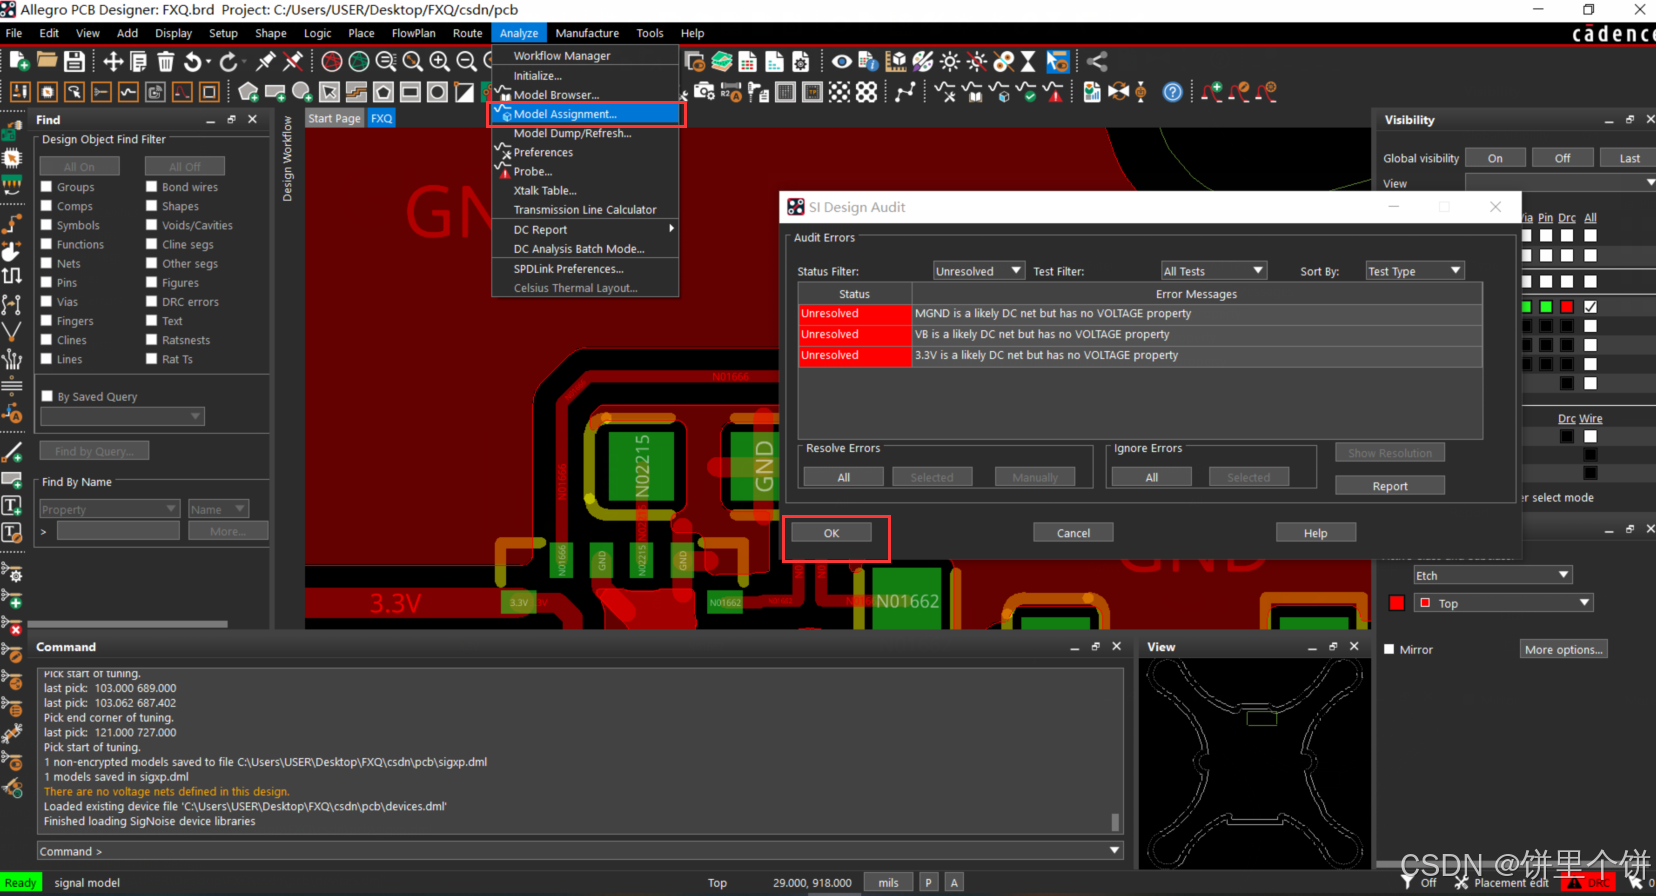The height and width of the screenshot is (896, 1656).
Task: Select the Move (four-arrow) tool
Action: click(x=113, y=61)
